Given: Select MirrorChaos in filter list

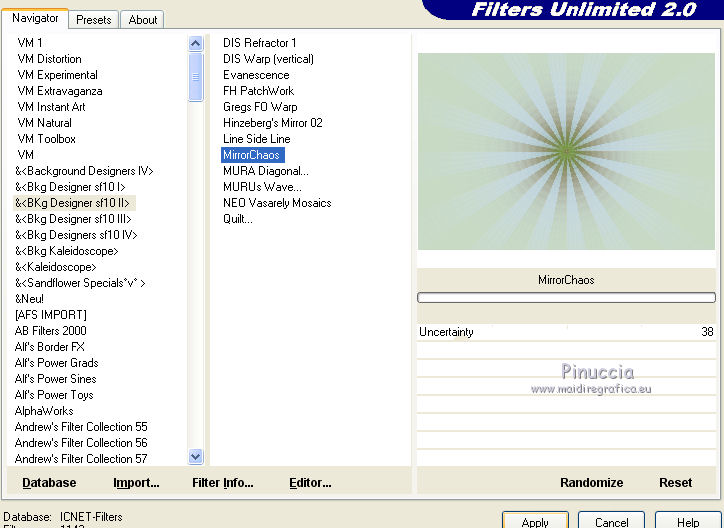Looking at the screenshot, I should click(x=253, y=155).
